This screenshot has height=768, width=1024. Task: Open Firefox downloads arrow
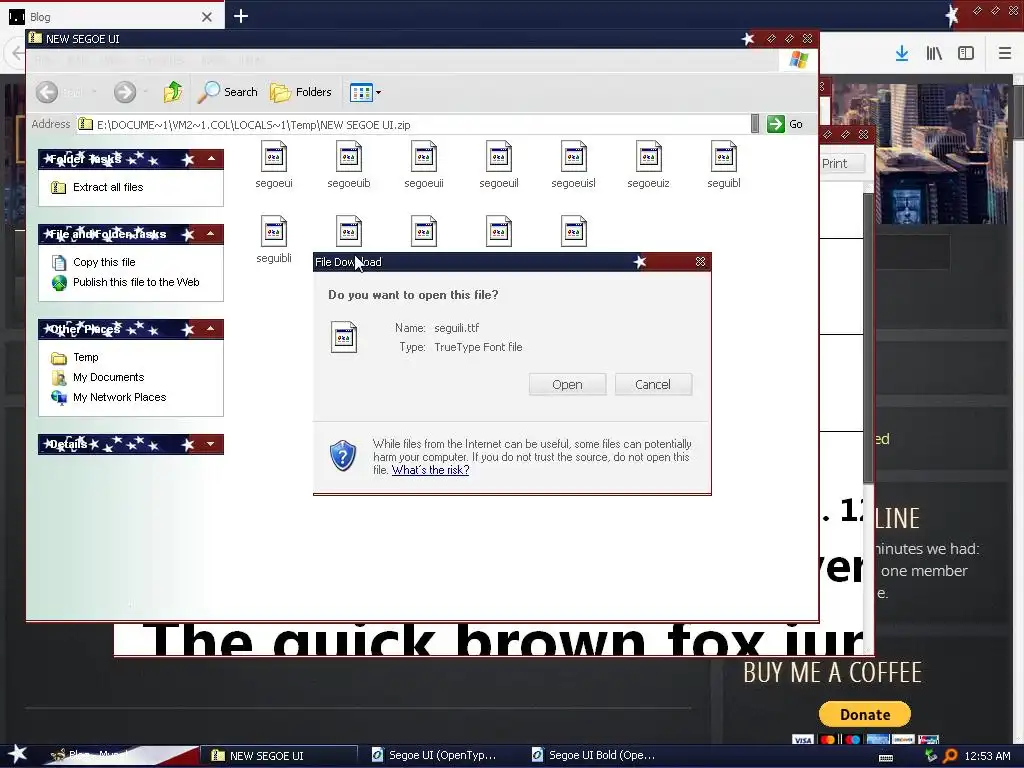pyautogui.click(x=902, y=54)
